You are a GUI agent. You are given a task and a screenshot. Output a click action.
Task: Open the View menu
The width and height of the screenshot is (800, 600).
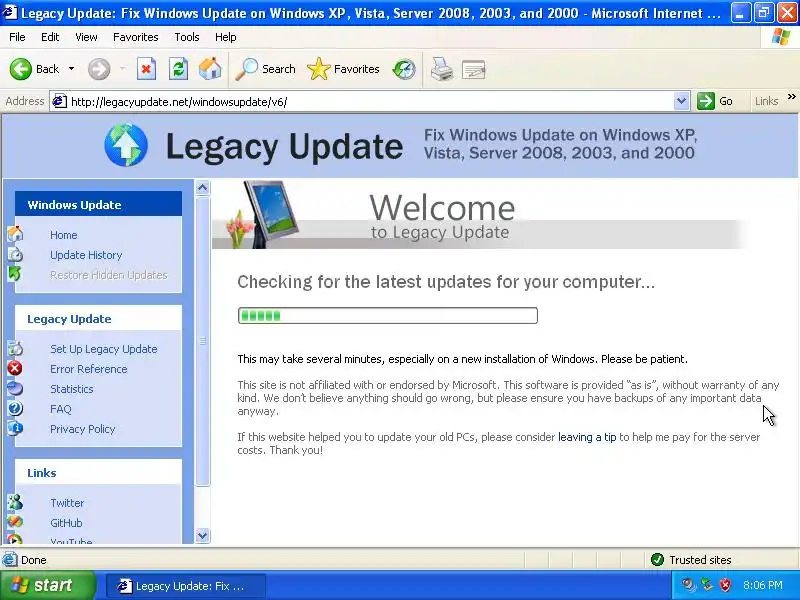[x=86, y=37]
